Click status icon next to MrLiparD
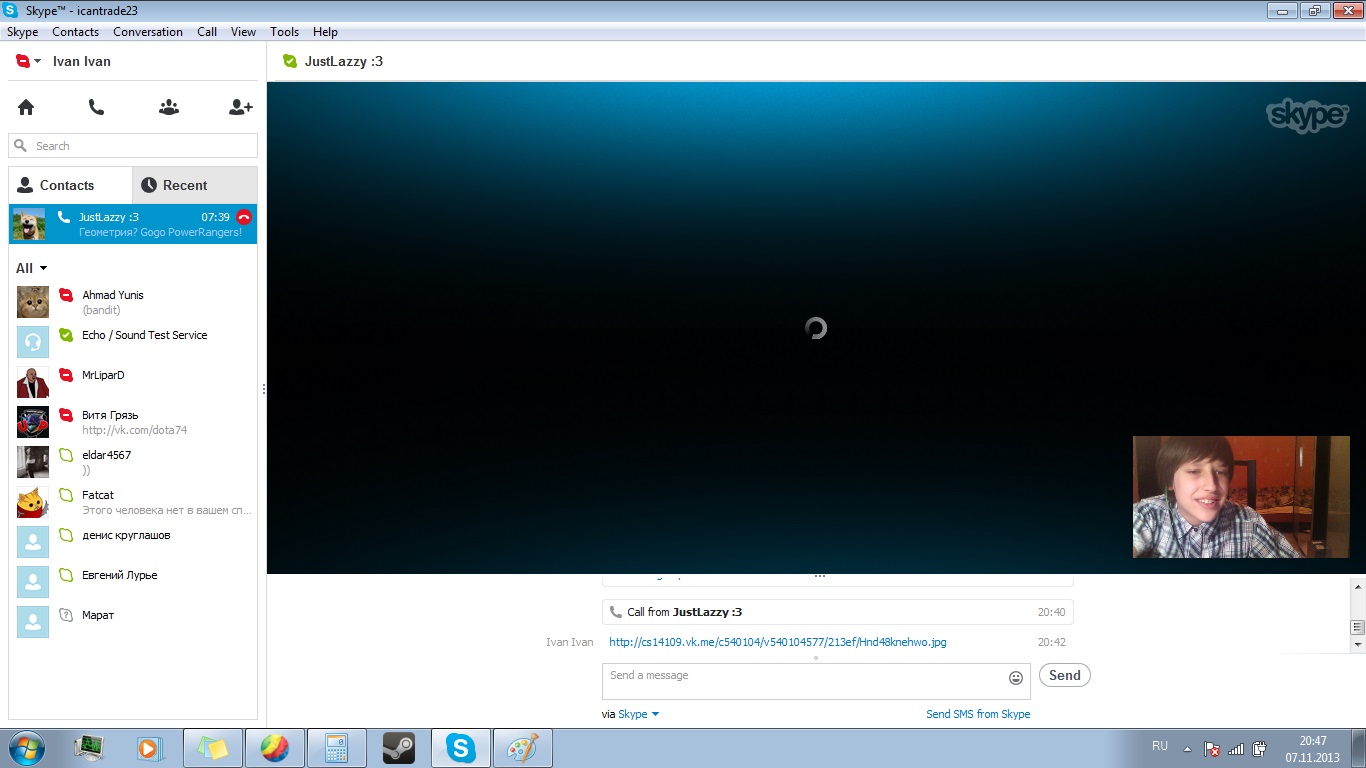 66,375
